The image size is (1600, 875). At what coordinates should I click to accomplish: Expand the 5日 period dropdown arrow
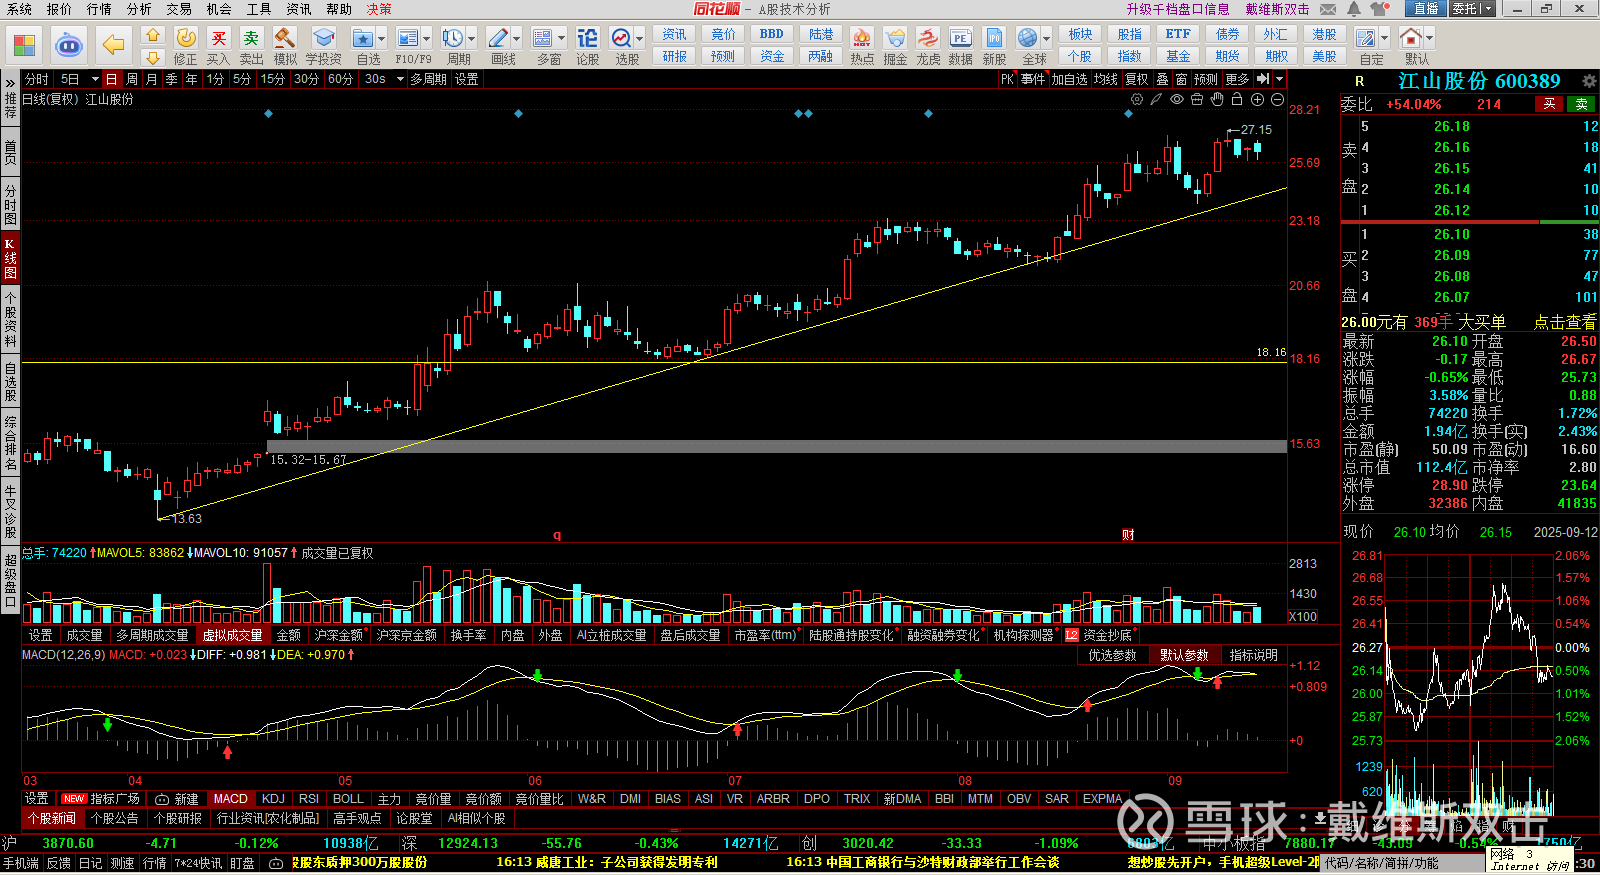[95, 79]
